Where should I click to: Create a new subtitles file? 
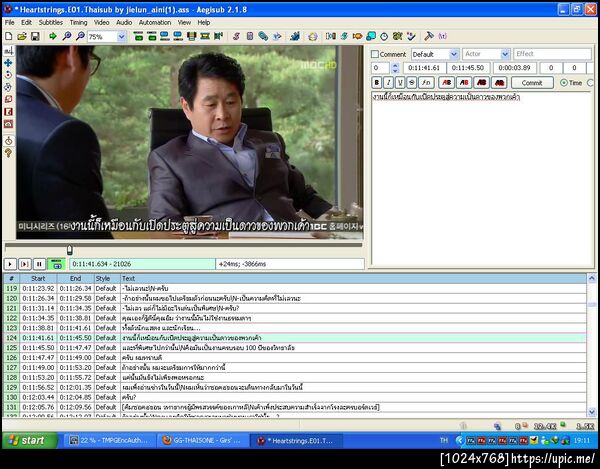coord(8,36)
